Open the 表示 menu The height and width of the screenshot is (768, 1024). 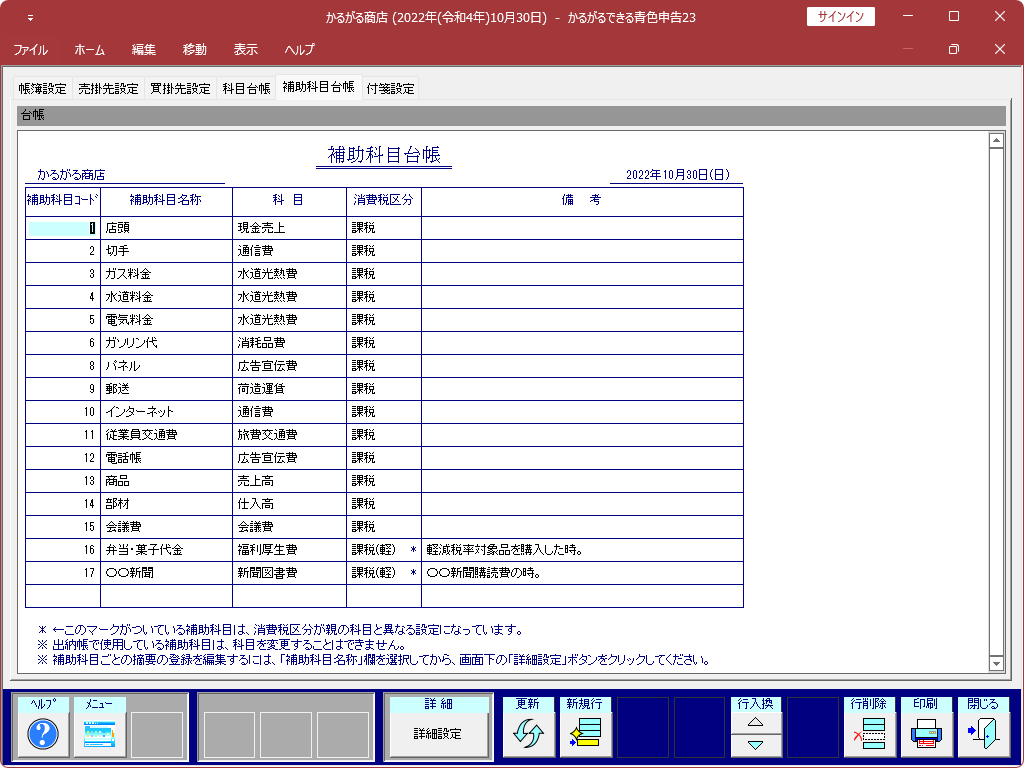(x=246, y=50)
